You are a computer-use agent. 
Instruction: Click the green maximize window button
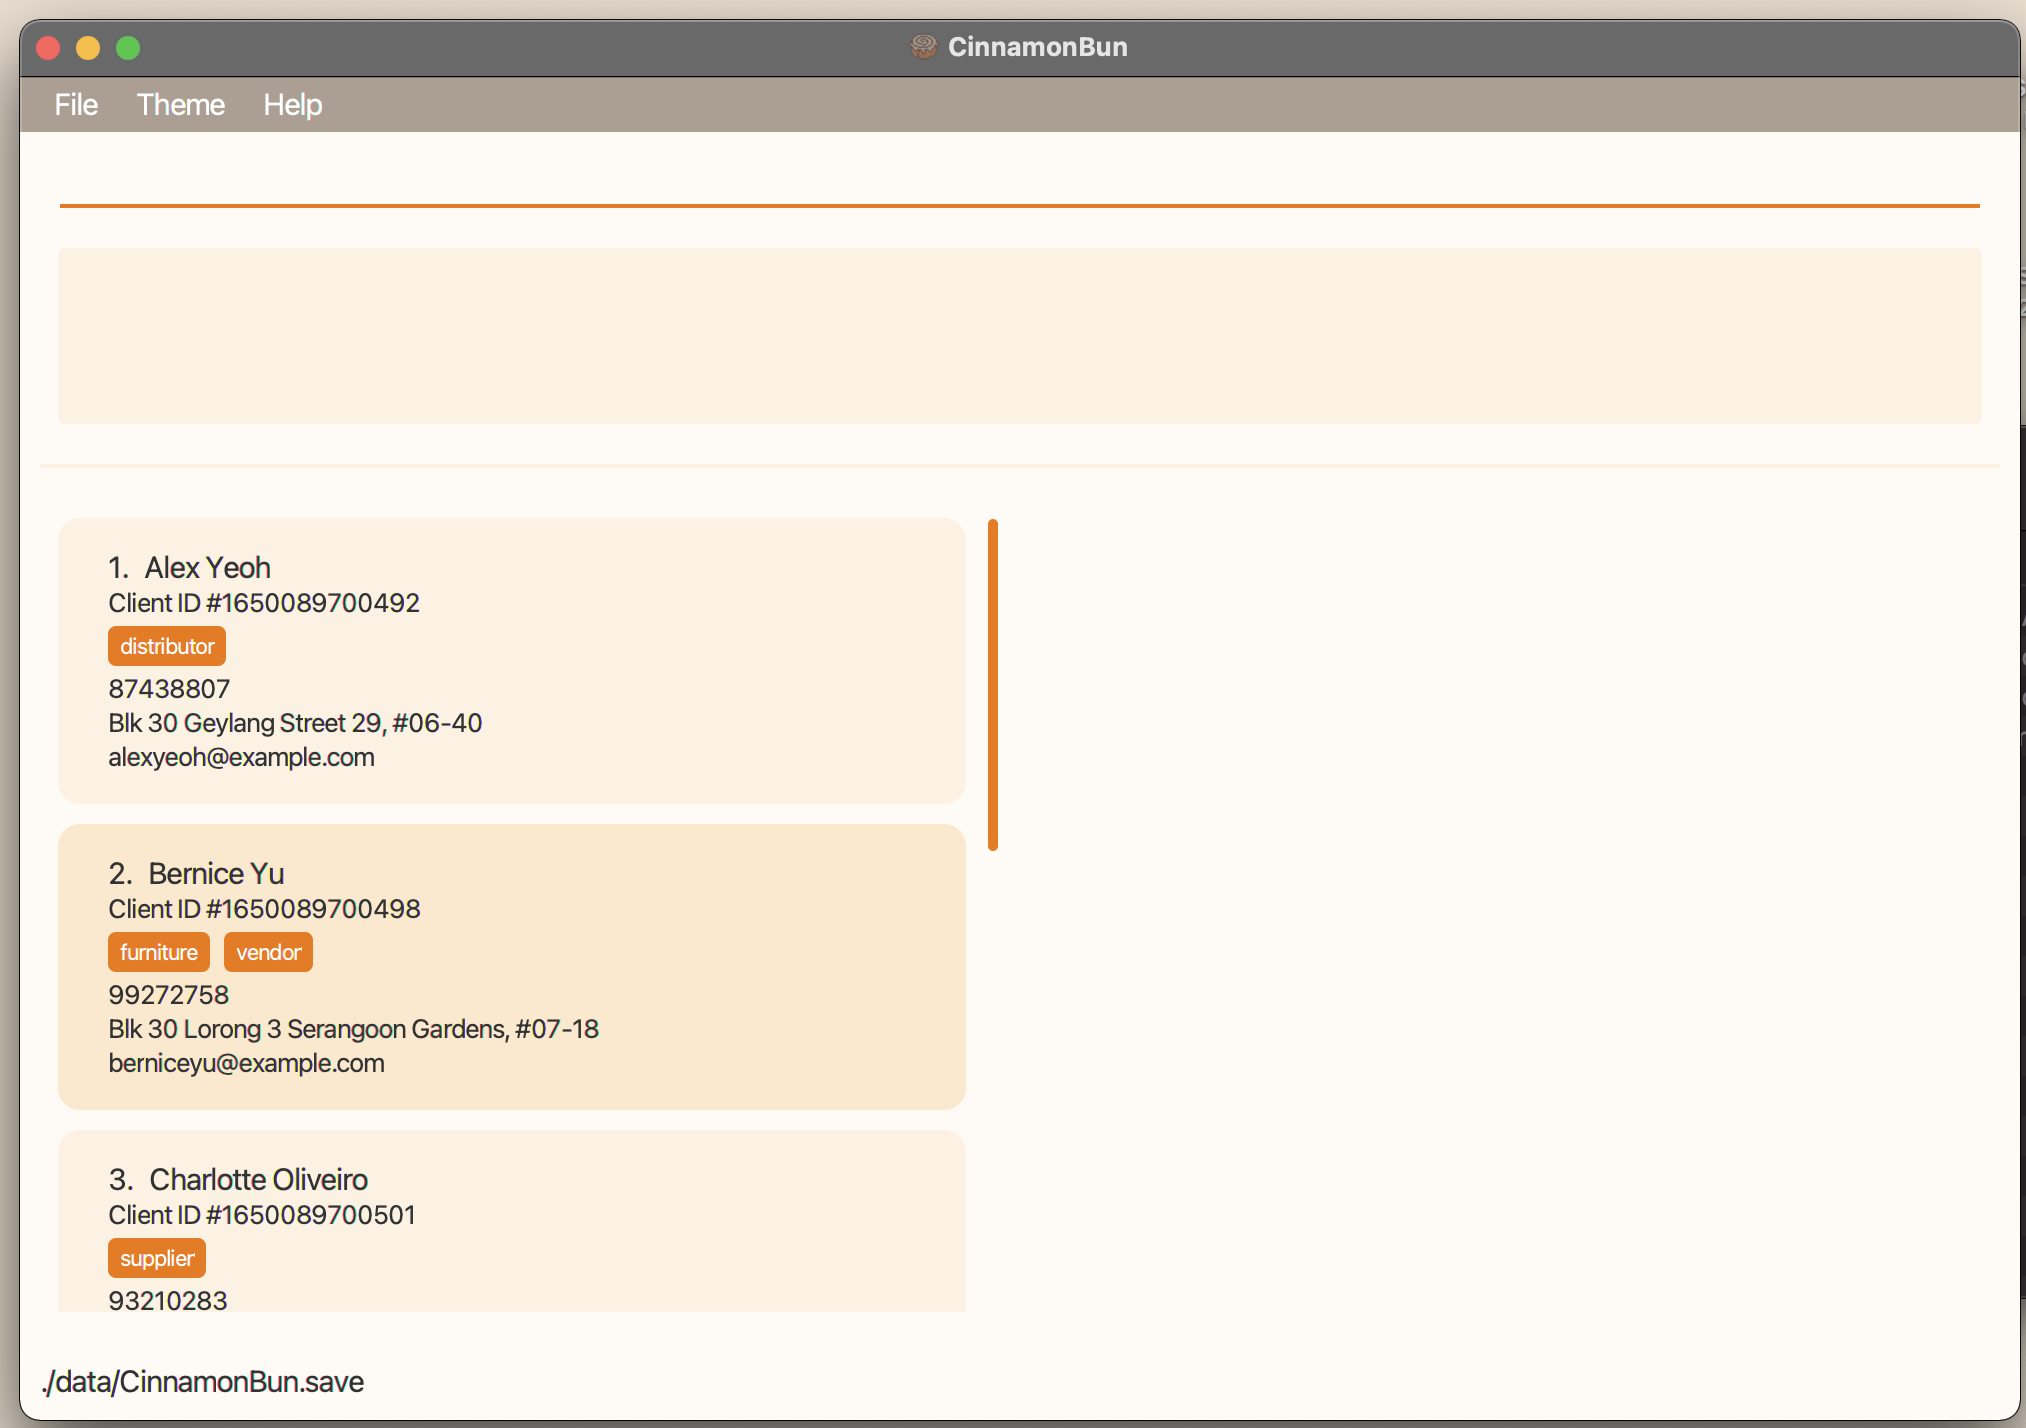(128, 48)
